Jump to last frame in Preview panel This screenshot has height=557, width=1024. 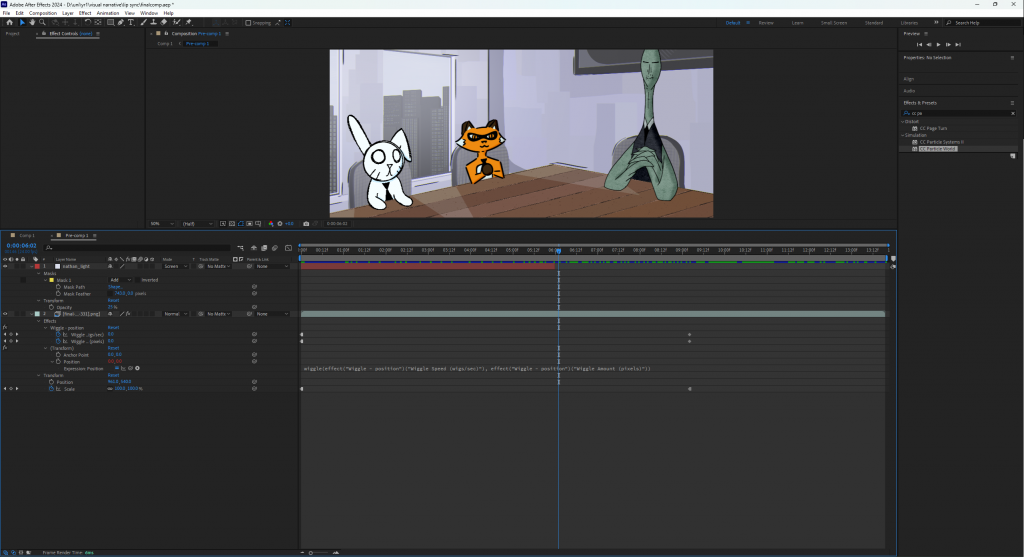(958, 44)
